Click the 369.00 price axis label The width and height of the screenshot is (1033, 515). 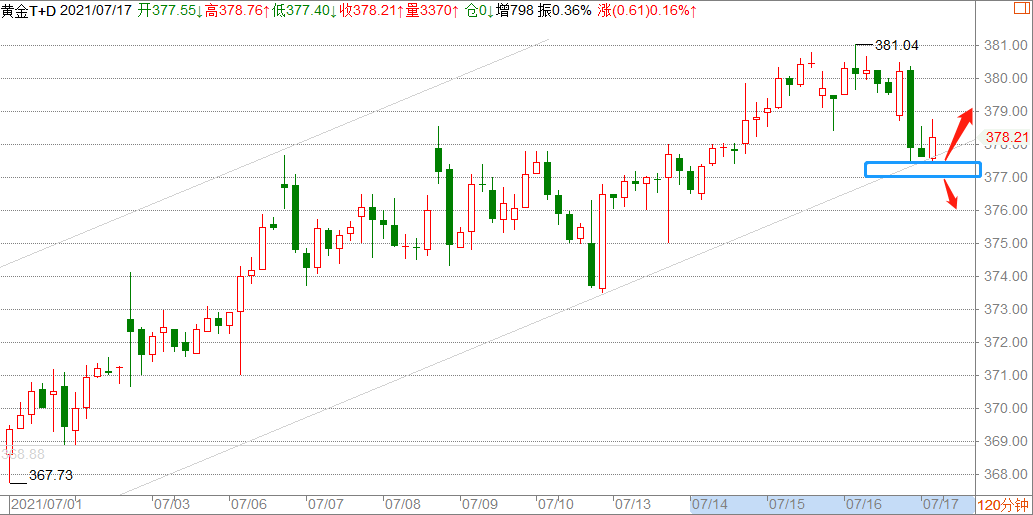[1003, 441]
